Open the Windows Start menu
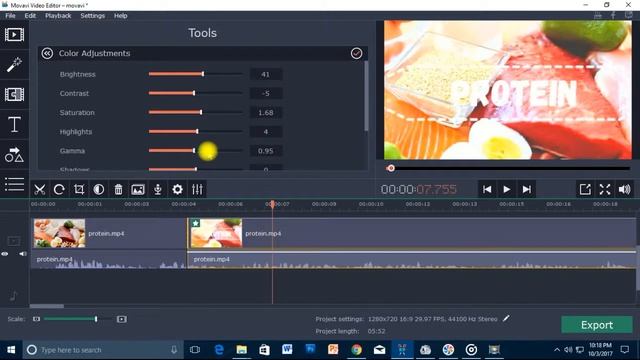 pos(11,350)
